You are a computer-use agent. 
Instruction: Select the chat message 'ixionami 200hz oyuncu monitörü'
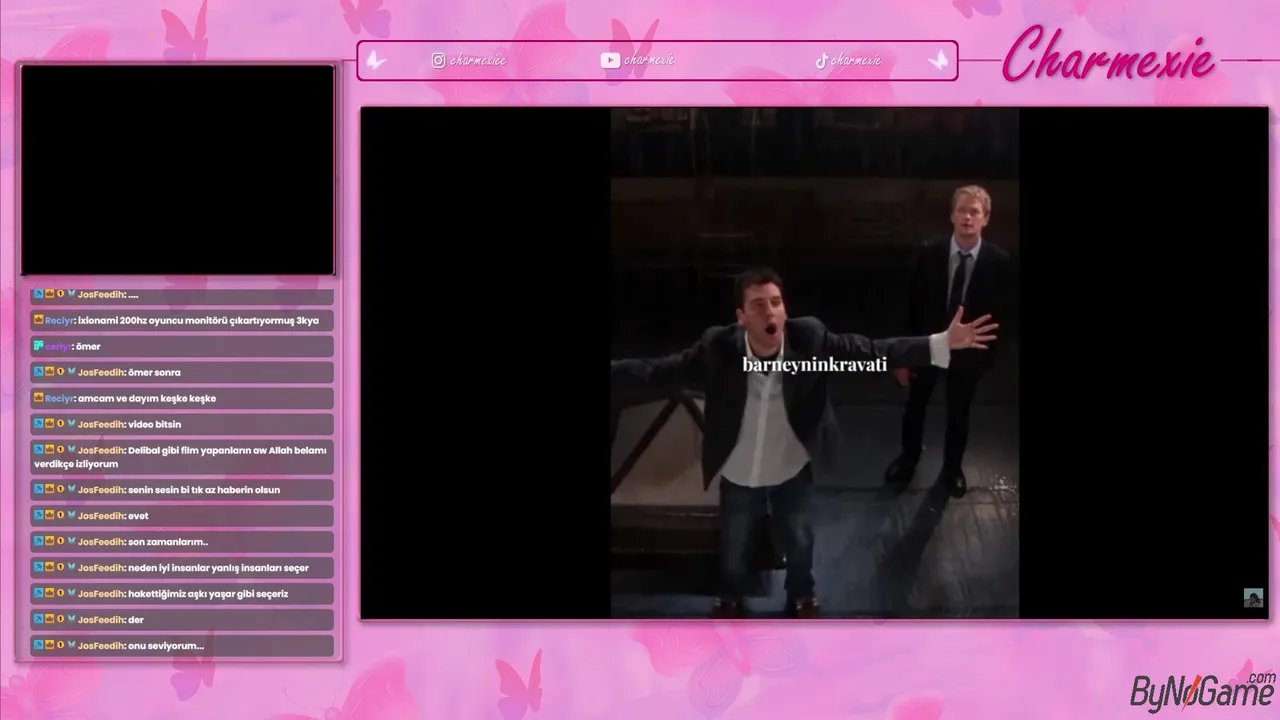tap(182, 320)
